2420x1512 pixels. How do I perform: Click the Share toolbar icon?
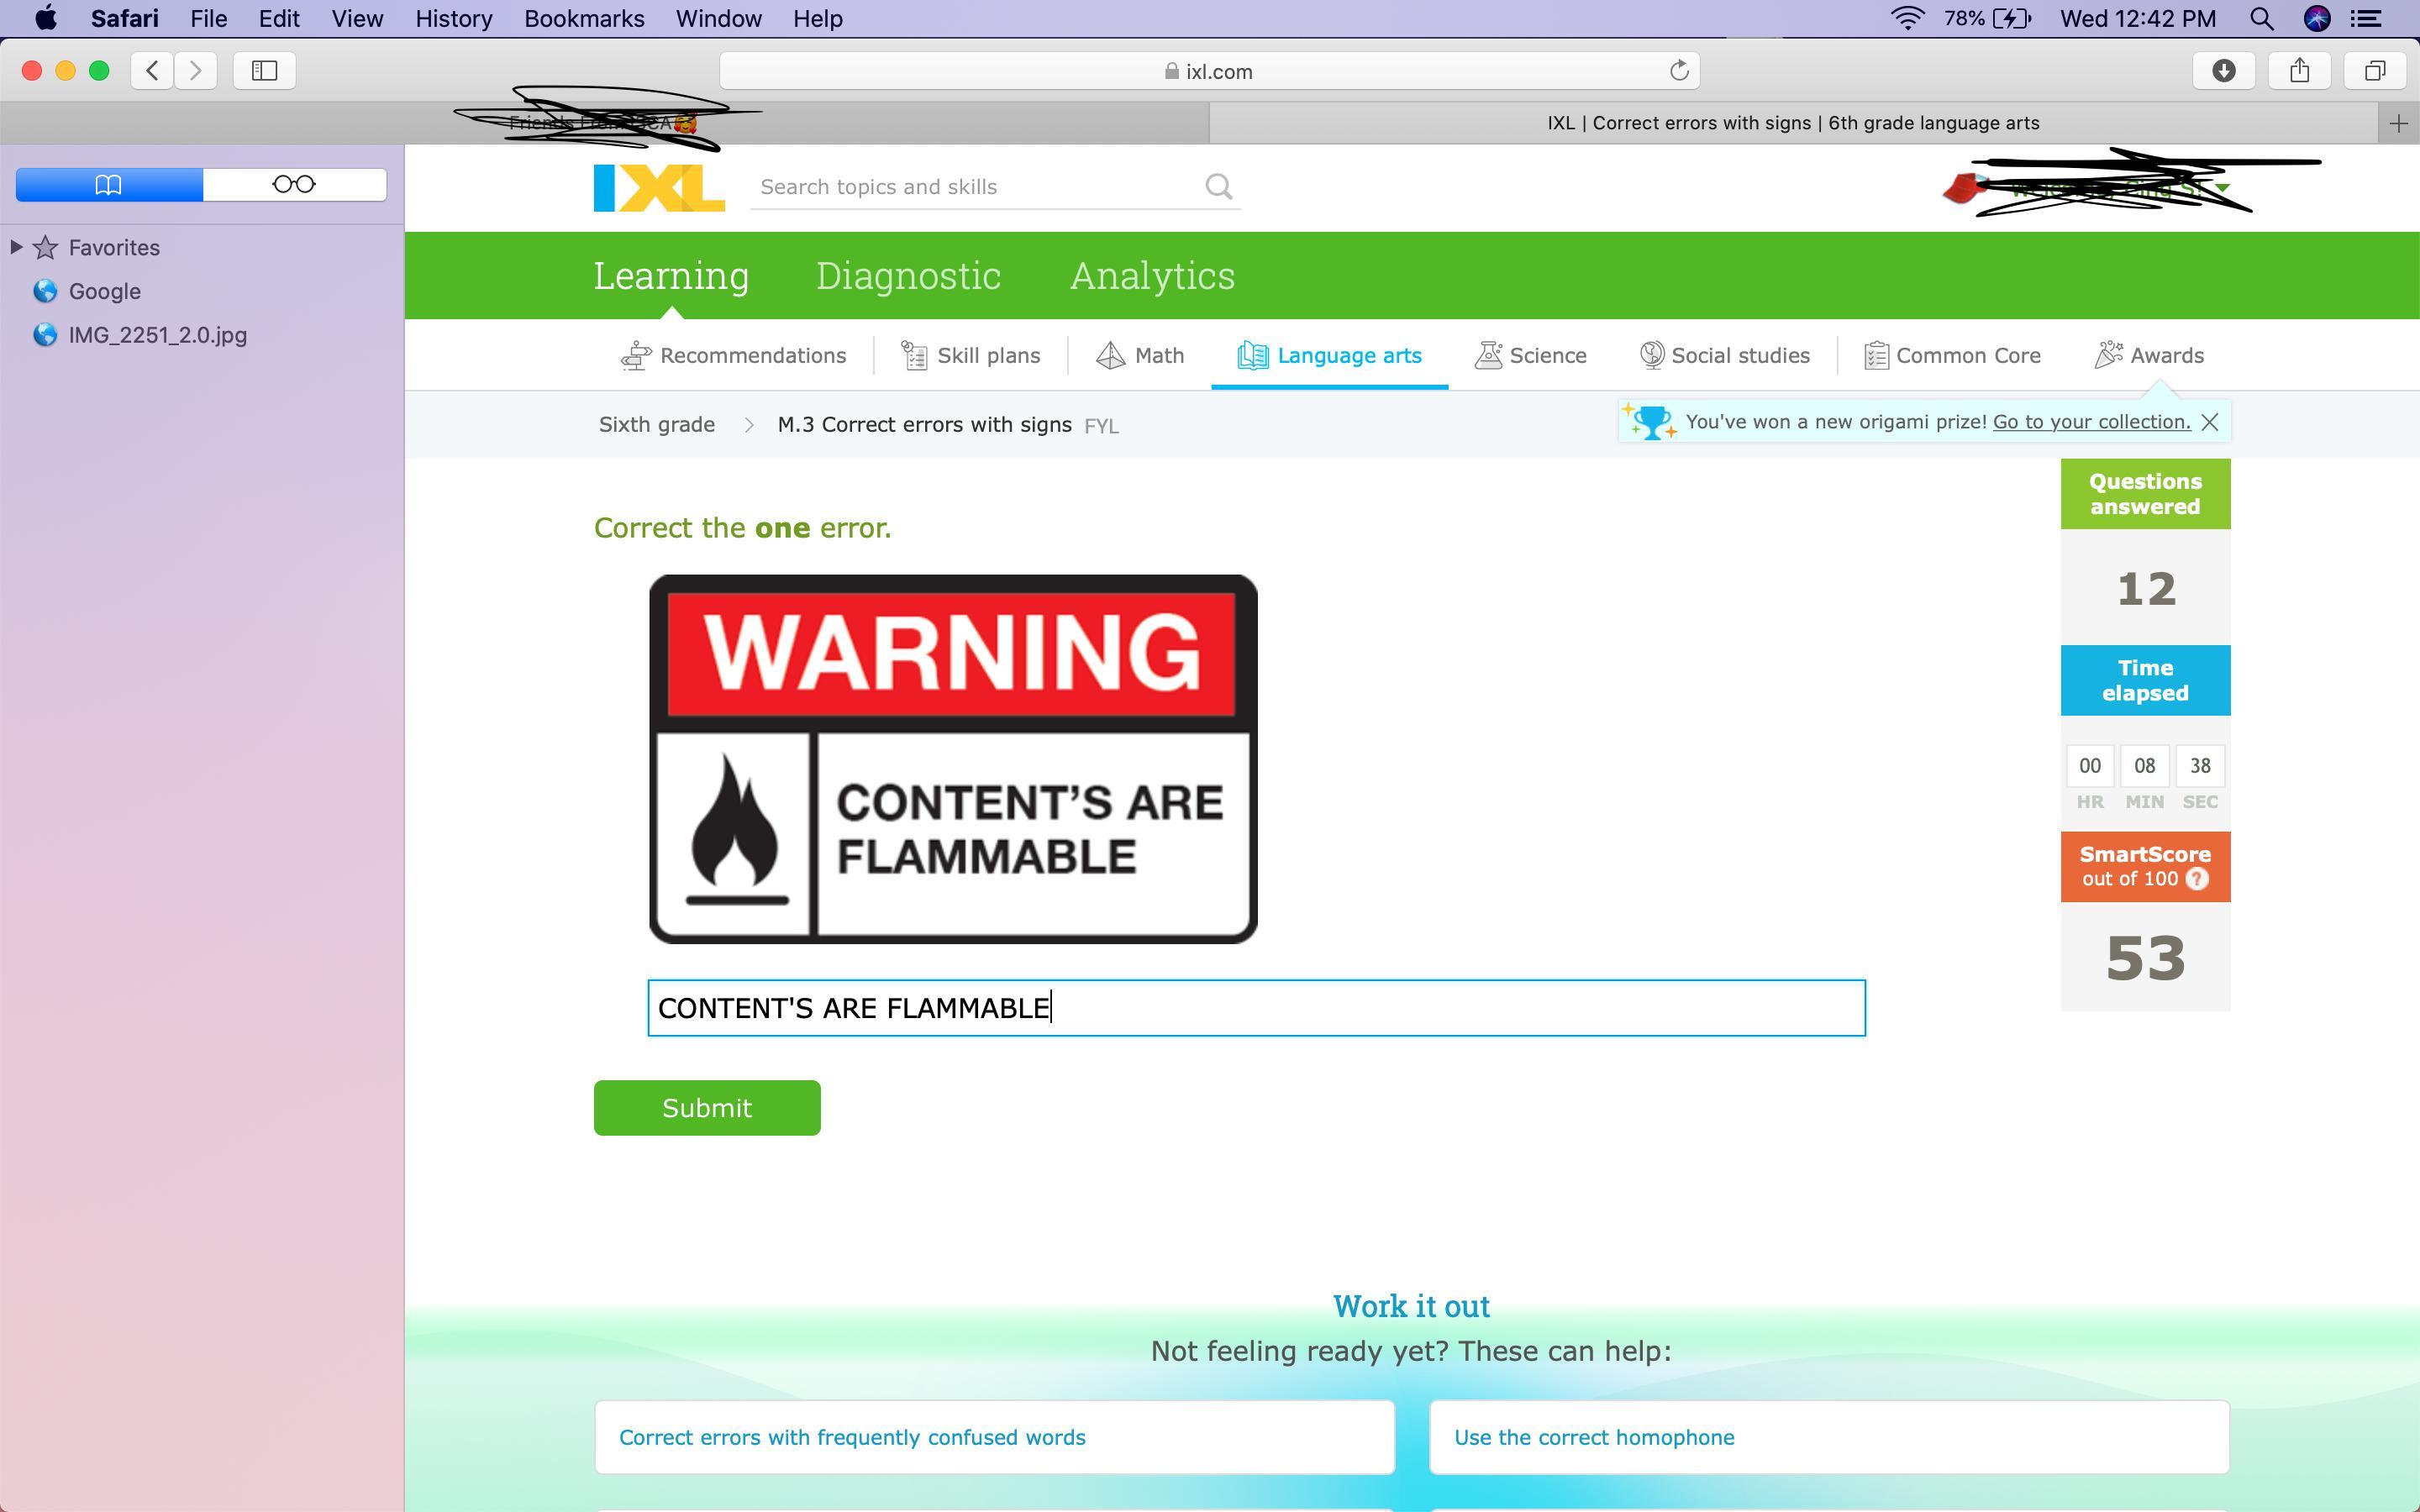(2299, 71)
